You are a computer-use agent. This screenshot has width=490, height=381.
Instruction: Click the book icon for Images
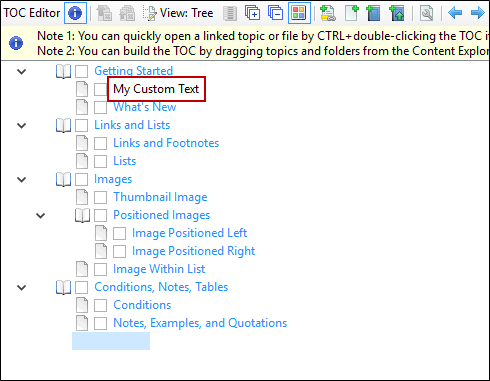(x=63, y=179)
